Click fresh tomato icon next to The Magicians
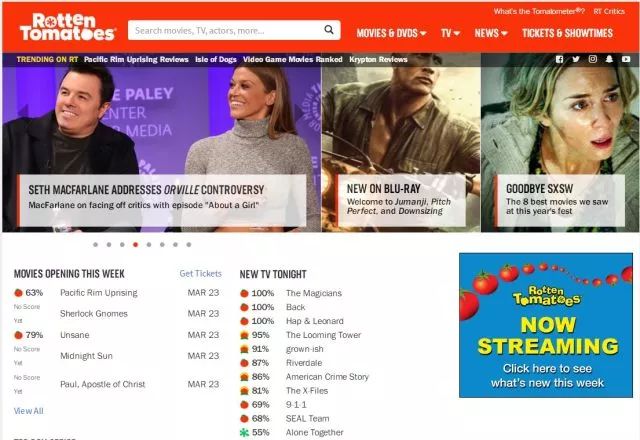 [x=244, y=293]
